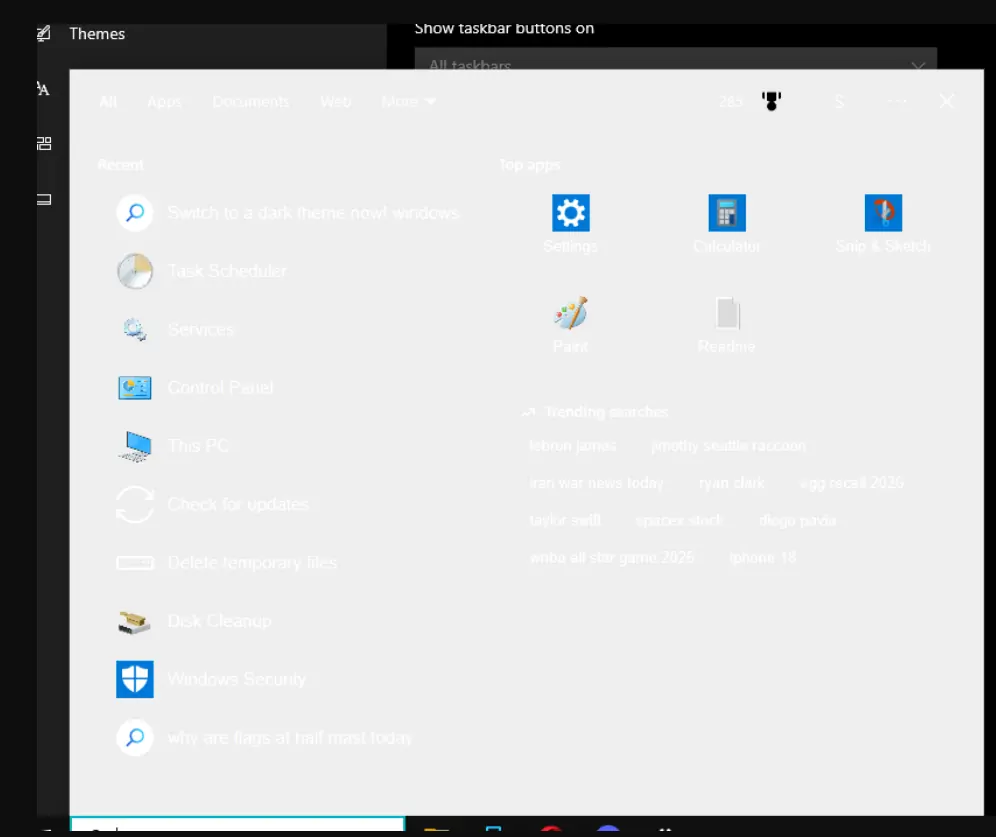
Task: Search trending topic 'spacex stock'
Action: coord(679,521)
